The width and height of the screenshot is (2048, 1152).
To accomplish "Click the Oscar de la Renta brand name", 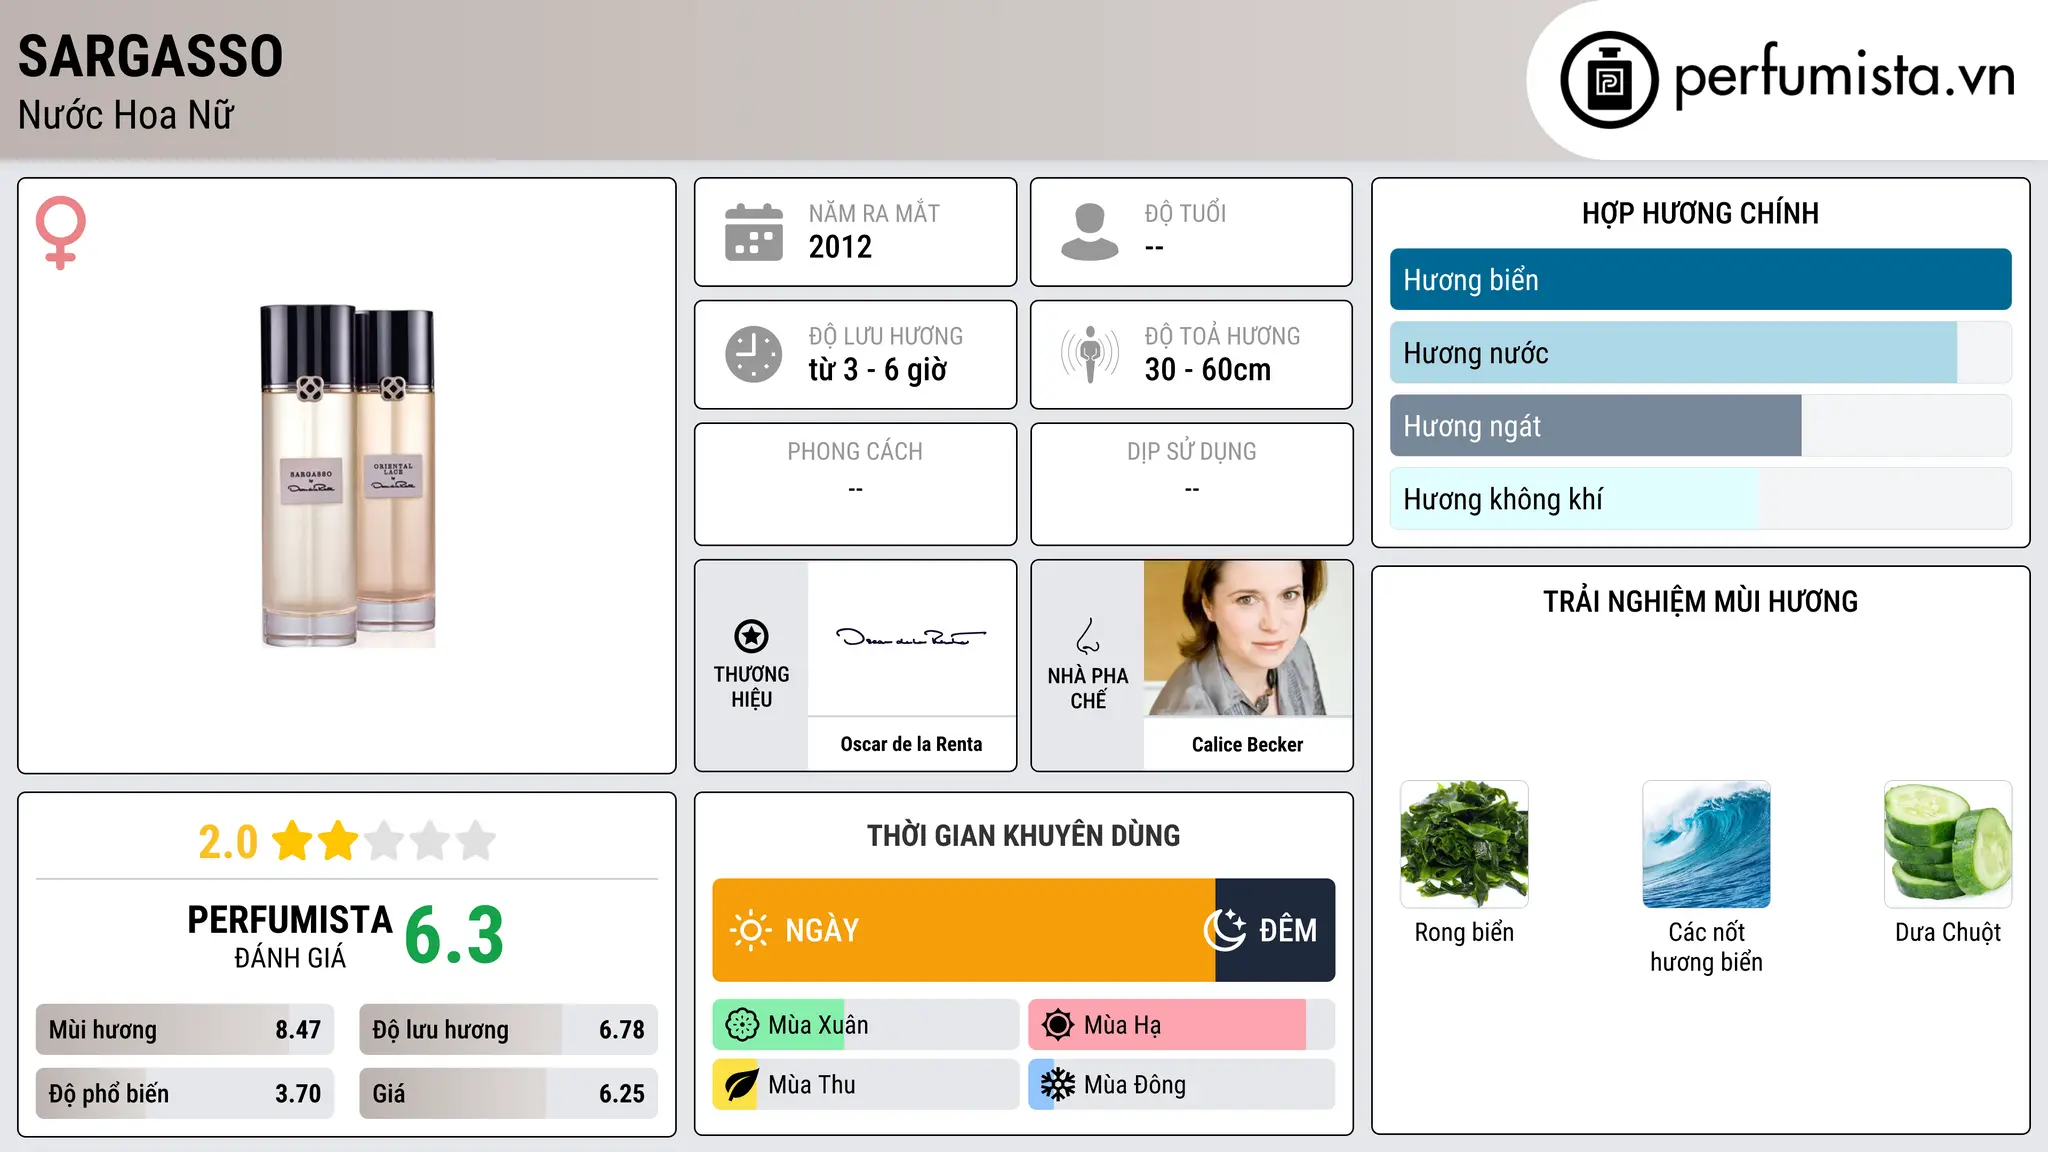I will click(911, 744).
